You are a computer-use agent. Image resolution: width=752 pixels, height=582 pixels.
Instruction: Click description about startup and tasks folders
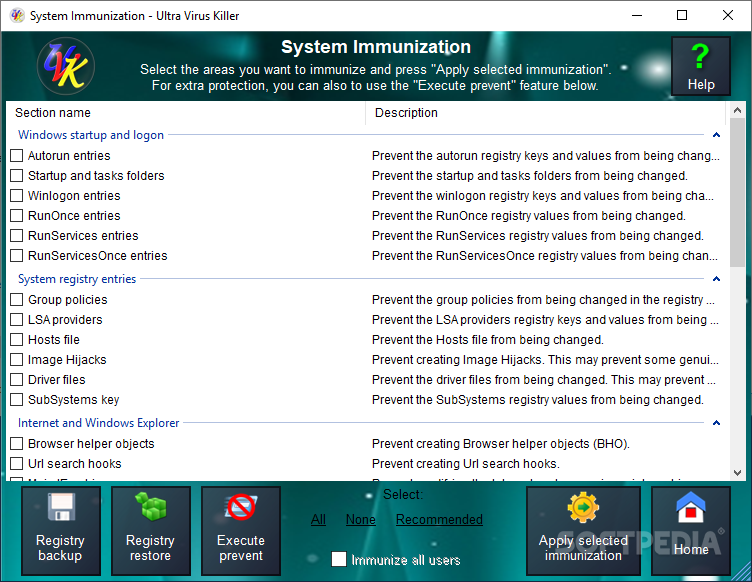(x=530, y=175)
